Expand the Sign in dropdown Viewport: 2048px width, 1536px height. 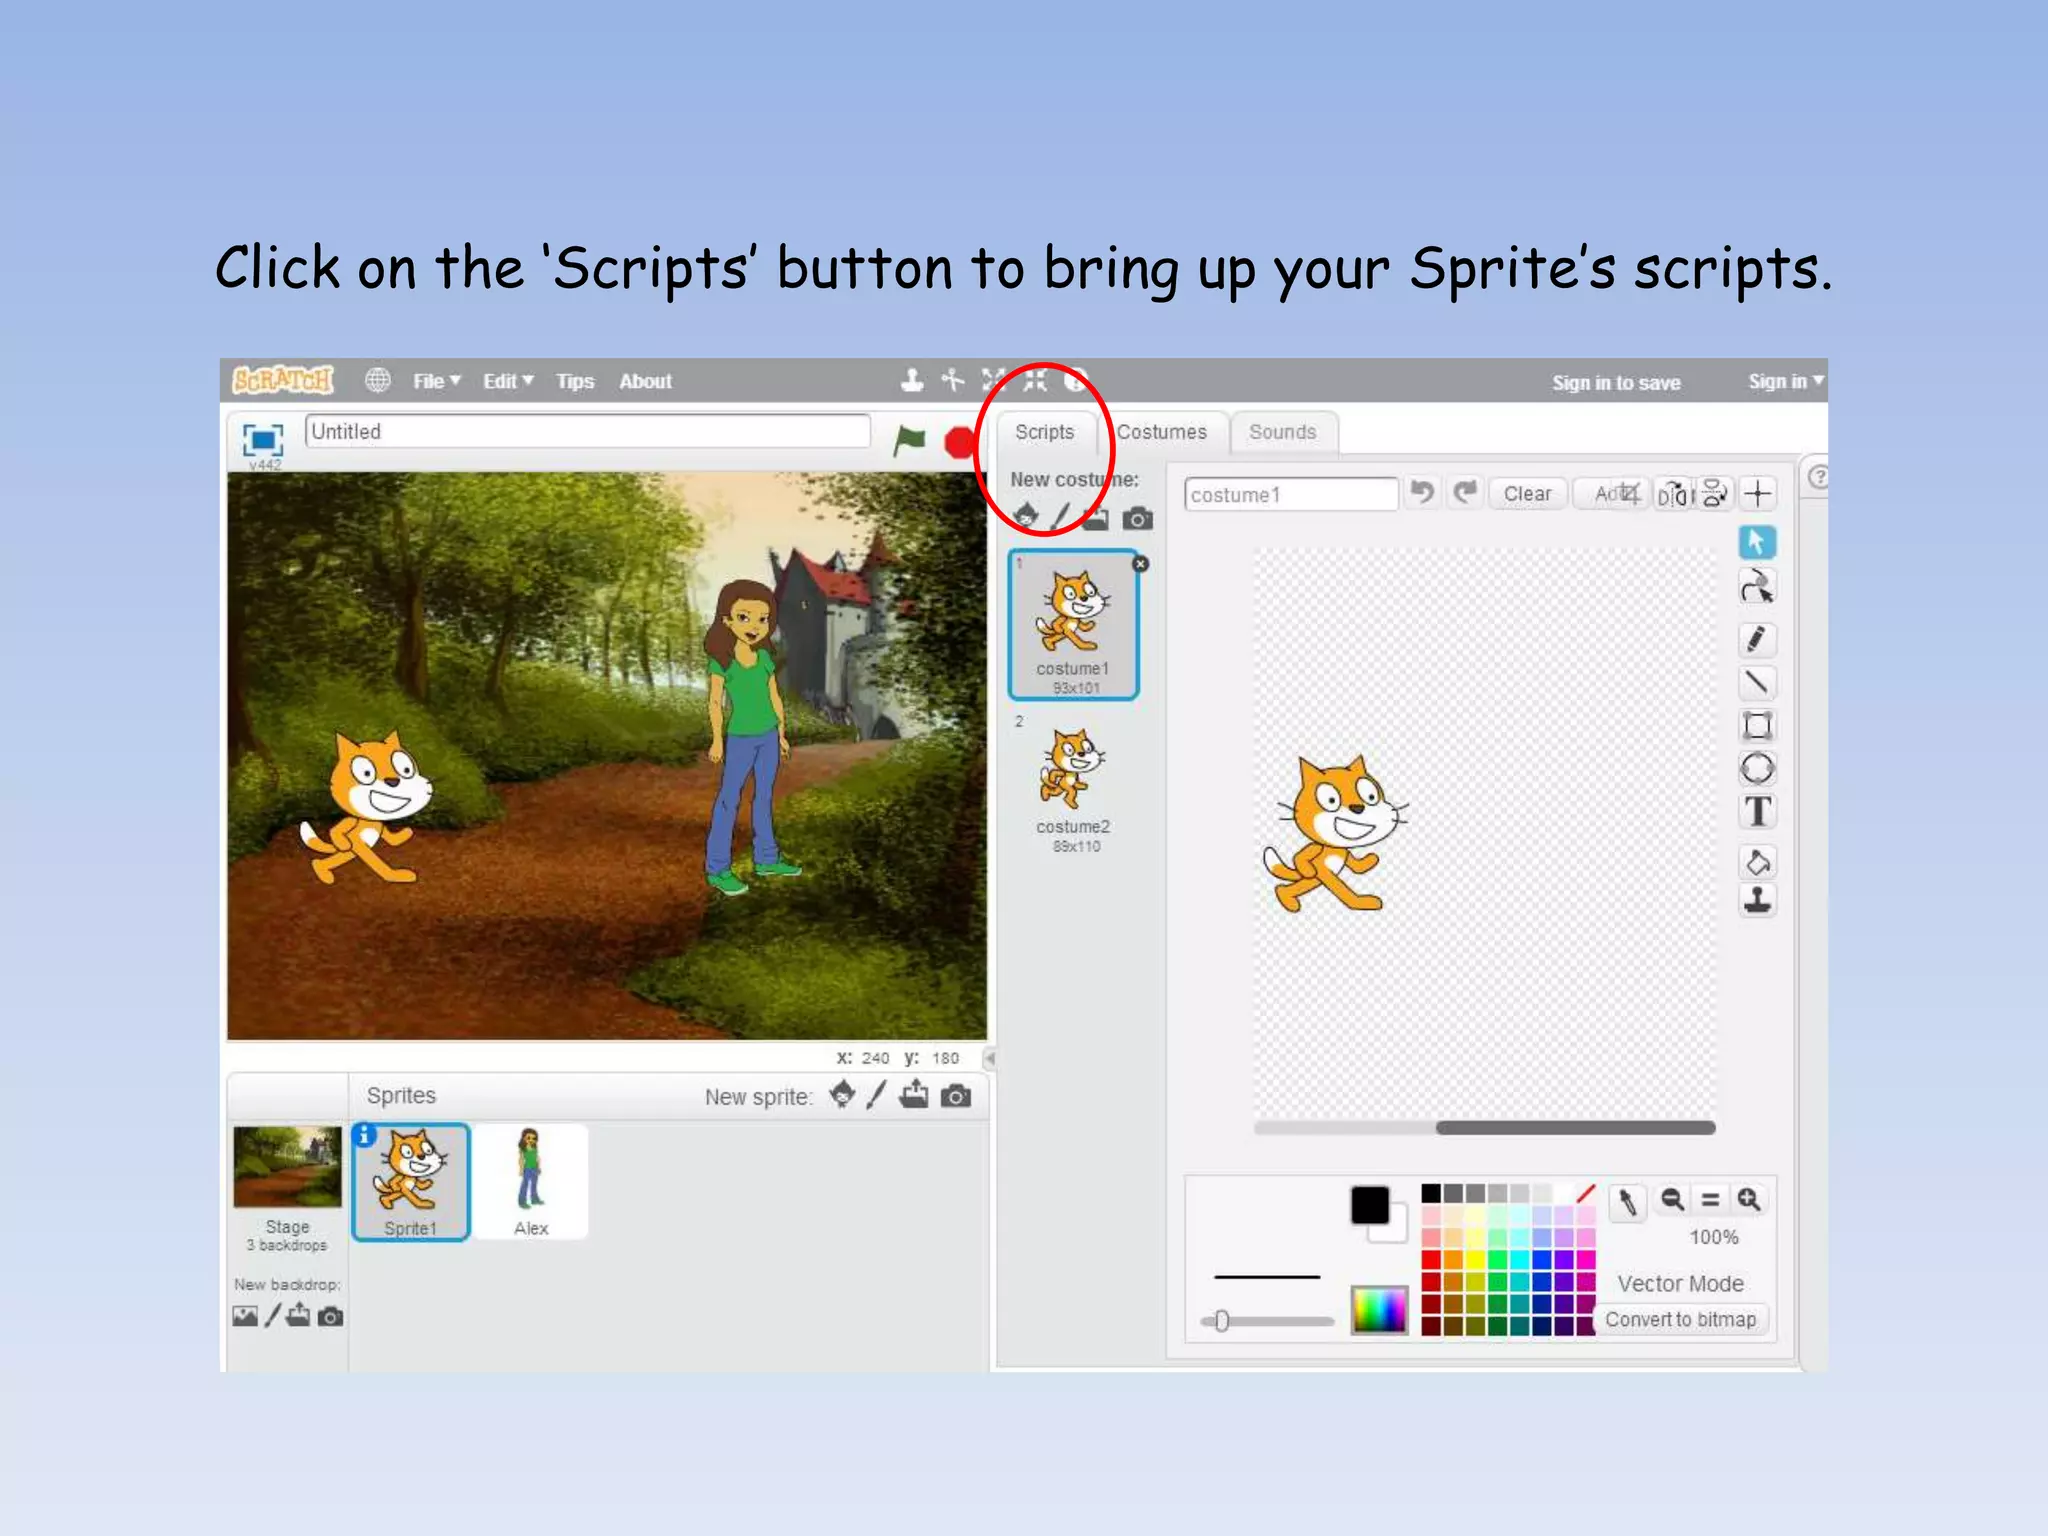[x=1786, y=381]
